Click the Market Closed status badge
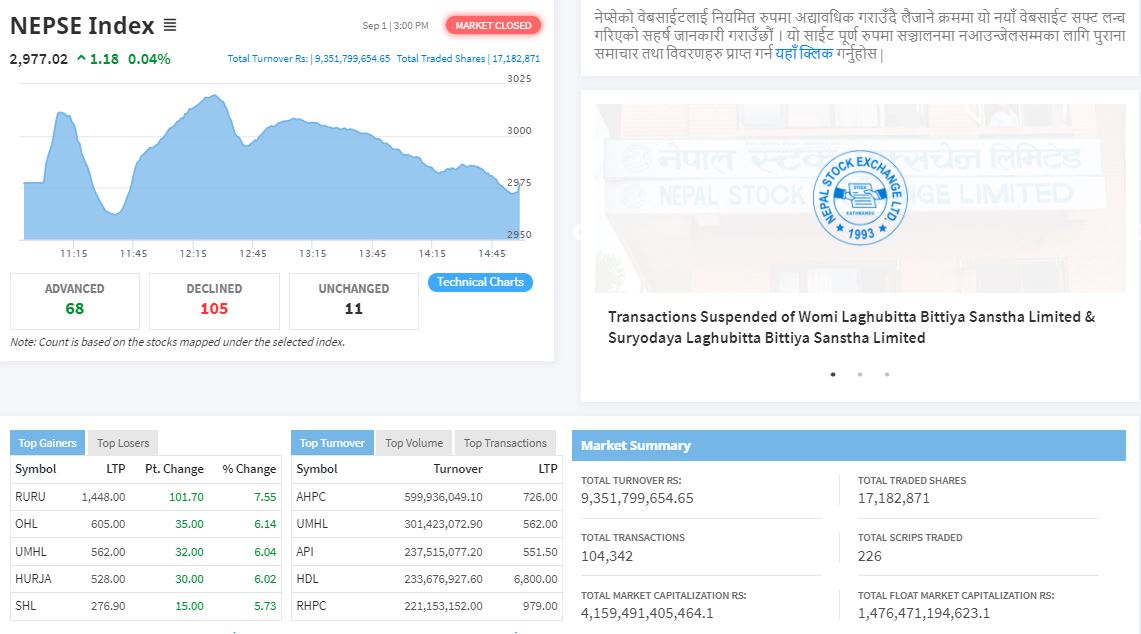1141x634 pixels. (x=493, y=25)
